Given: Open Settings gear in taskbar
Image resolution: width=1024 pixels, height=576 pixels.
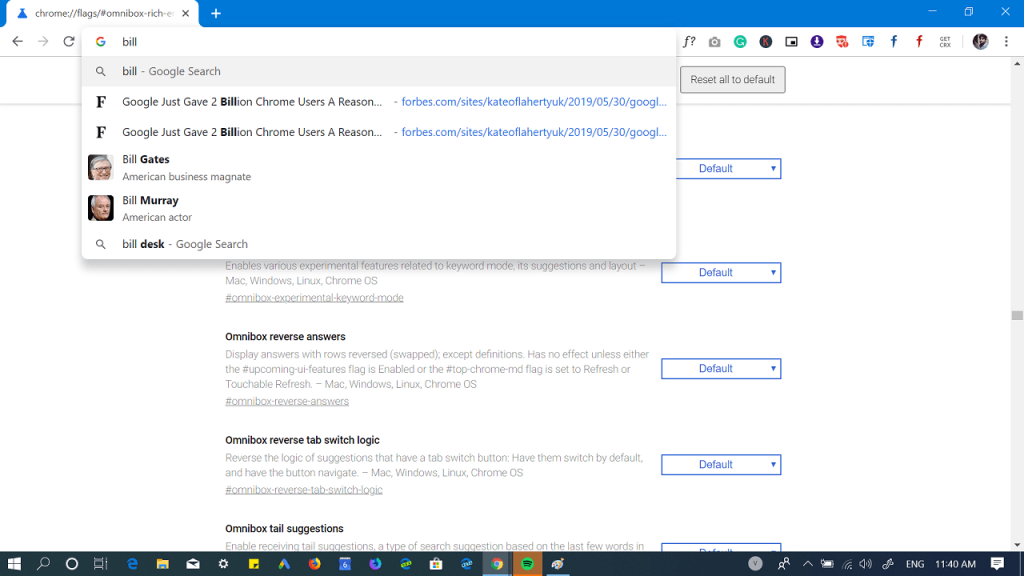Looking at the screenshot, I should point(223,564).
